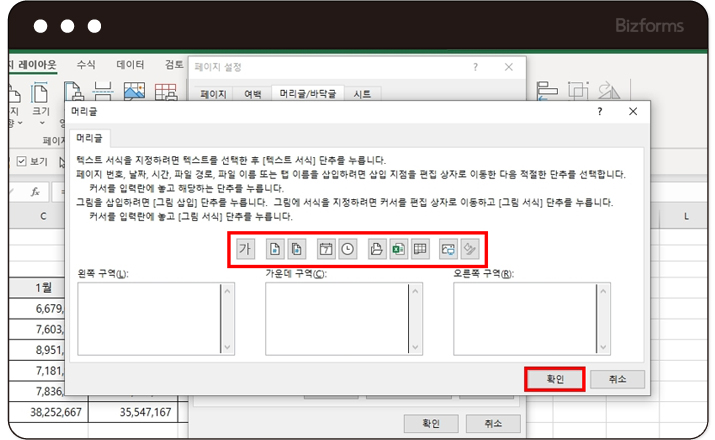The image size is (715, 440).
Task: Select column C header
Action: (43, 217)
